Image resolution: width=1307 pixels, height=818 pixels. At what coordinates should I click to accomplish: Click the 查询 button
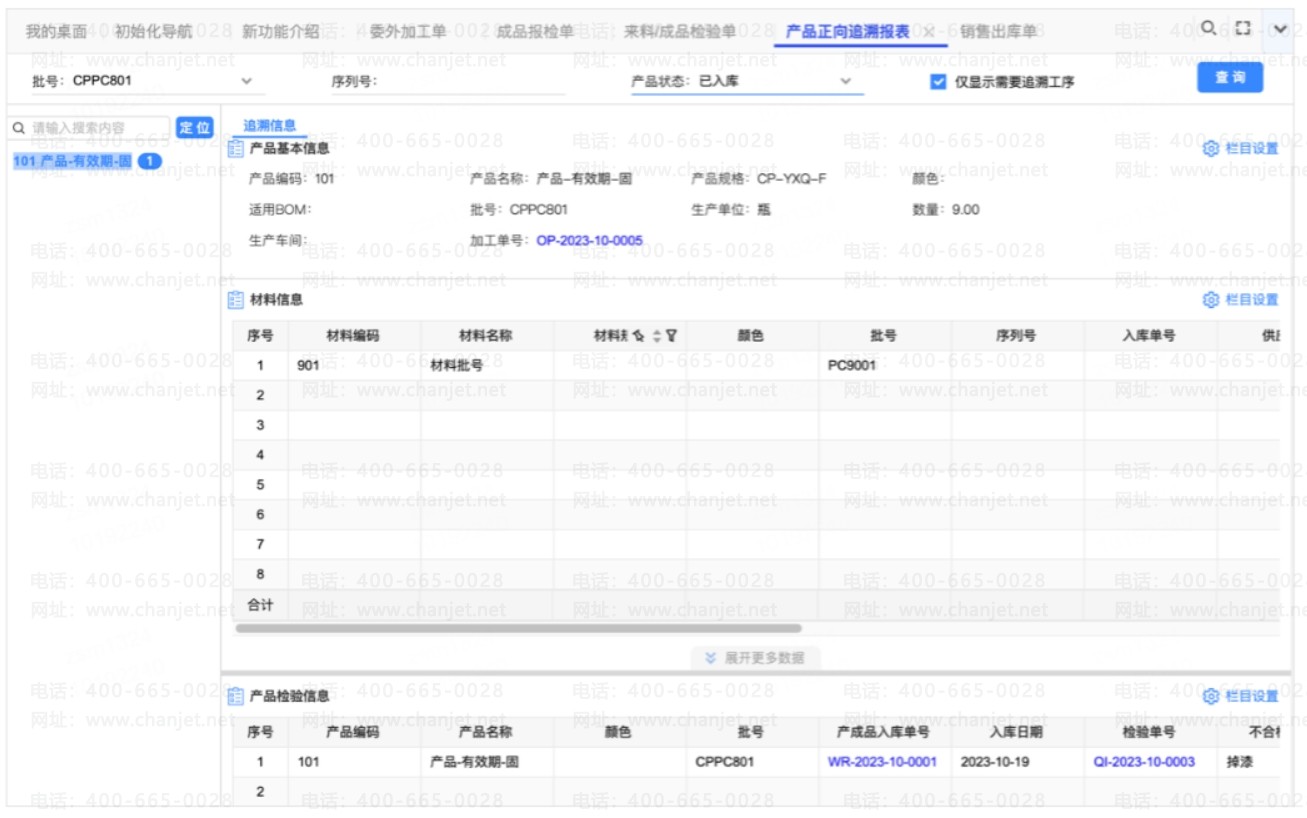tap(1230, 78)
